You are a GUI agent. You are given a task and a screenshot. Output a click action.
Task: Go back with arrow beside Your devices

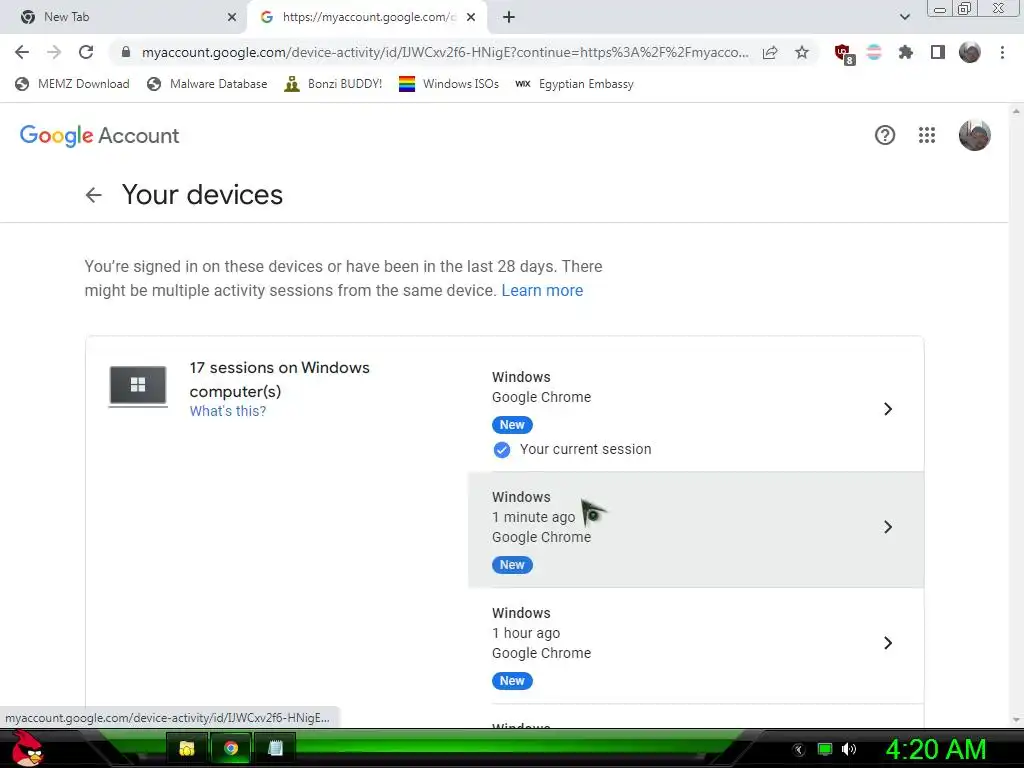93,195
